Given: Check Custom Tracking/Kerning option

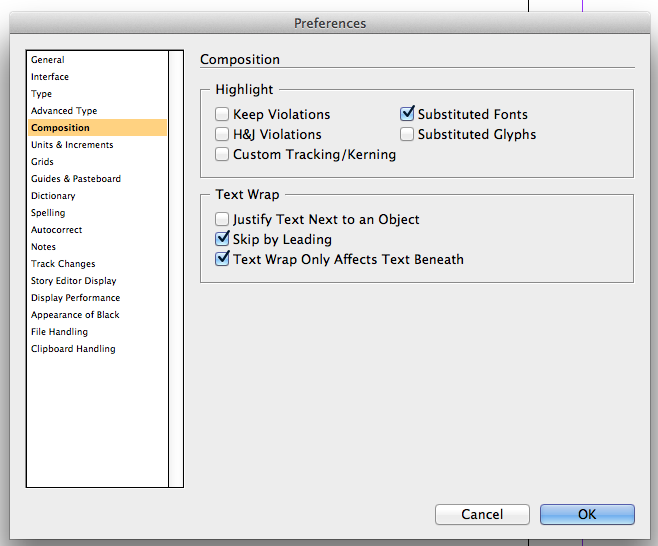Looking at the screenshot, I should pos(222,154).
